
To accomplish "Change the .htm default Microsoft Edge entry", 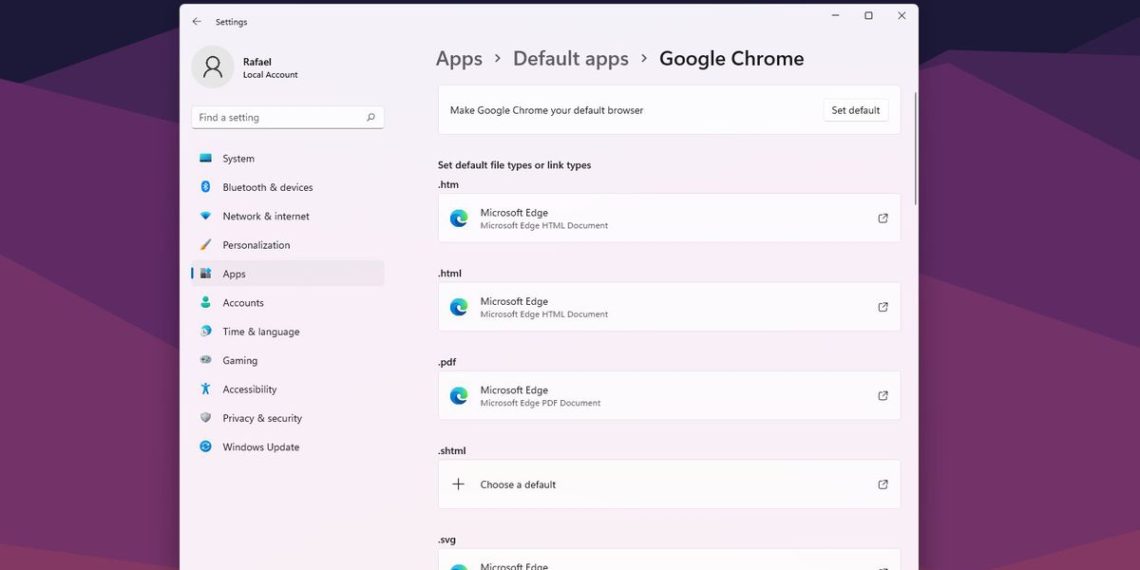I will 669,218.
